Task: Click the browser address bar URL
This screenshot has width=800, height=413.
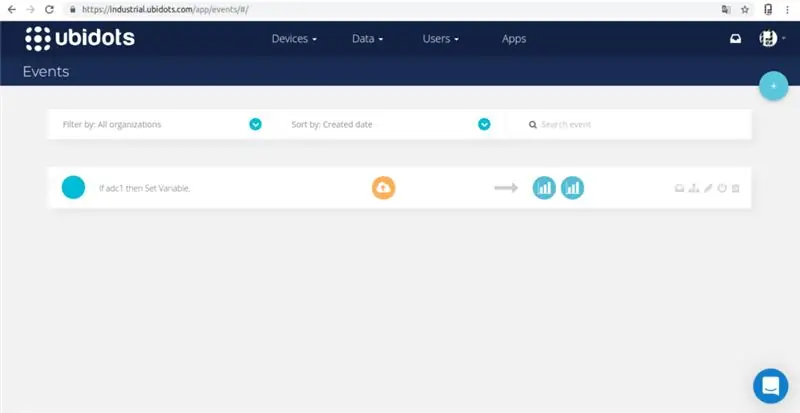Action: coord(165,9)
